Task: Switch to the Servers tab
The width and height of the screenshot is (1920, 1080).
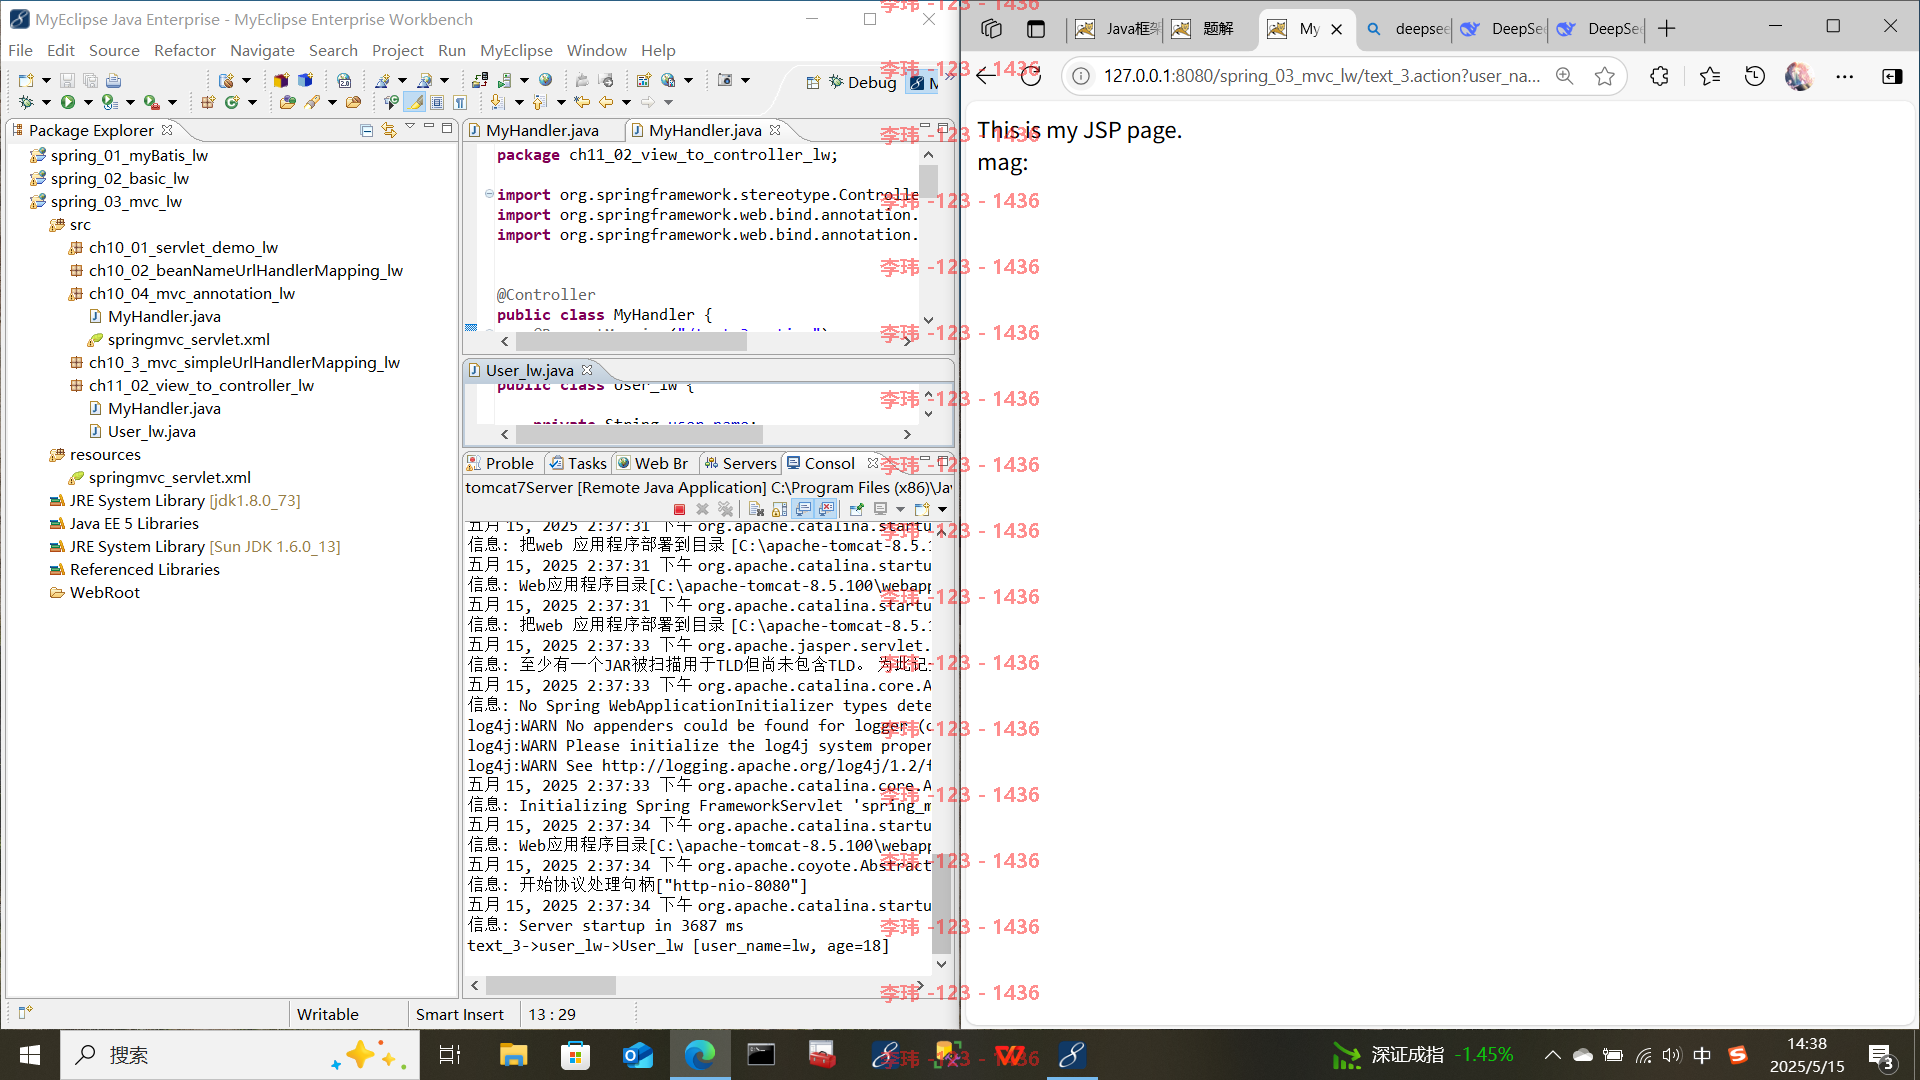Action: (x=740, y=463)
